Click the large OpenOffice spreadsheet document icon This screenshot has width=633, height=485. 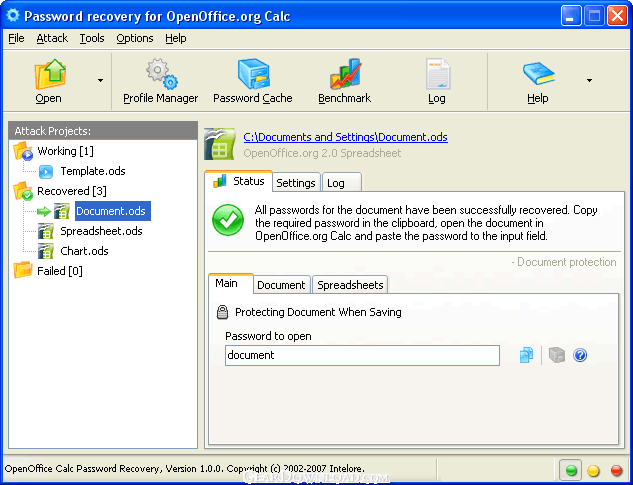click(x=220, y=145)
